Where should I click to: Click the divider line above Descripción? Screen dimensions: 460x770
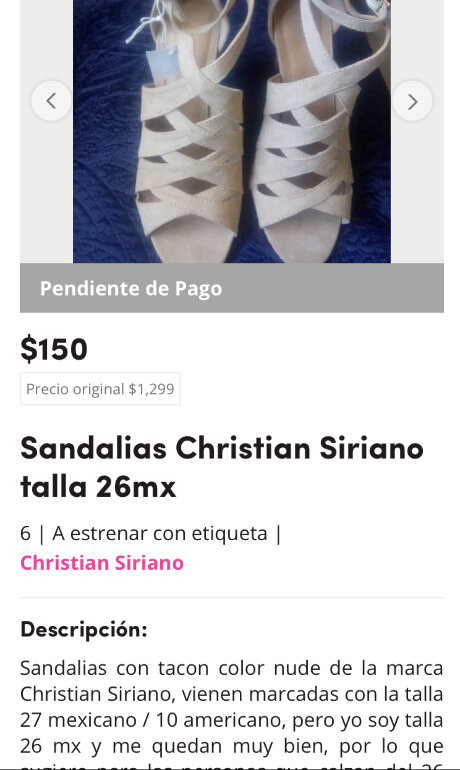pyautogui.click(x=232, y=598)
